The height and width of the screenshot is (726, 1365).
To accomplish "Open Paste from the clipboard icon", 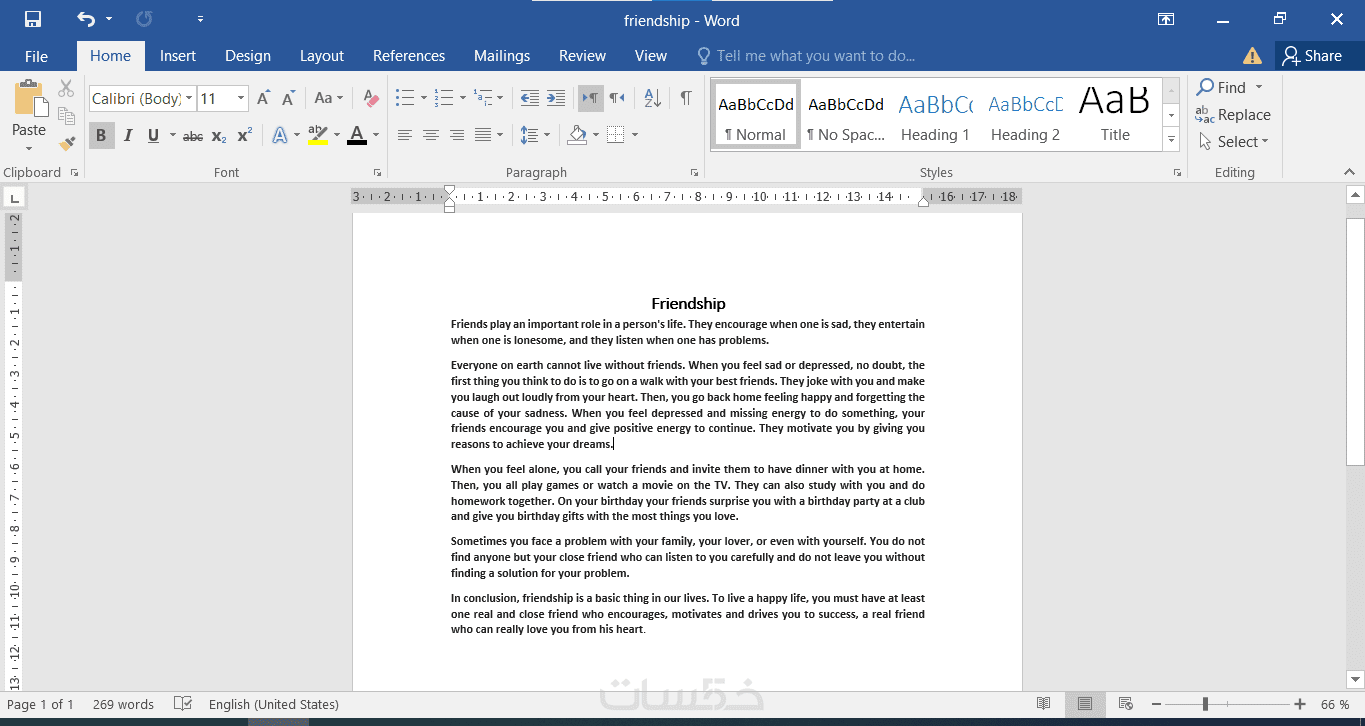I will (29, 100).
